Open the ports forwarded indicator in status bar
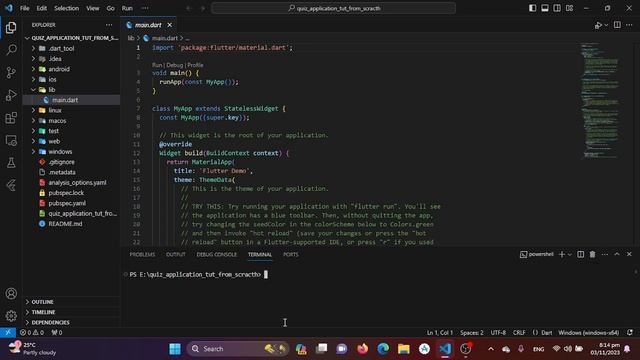 57,333
